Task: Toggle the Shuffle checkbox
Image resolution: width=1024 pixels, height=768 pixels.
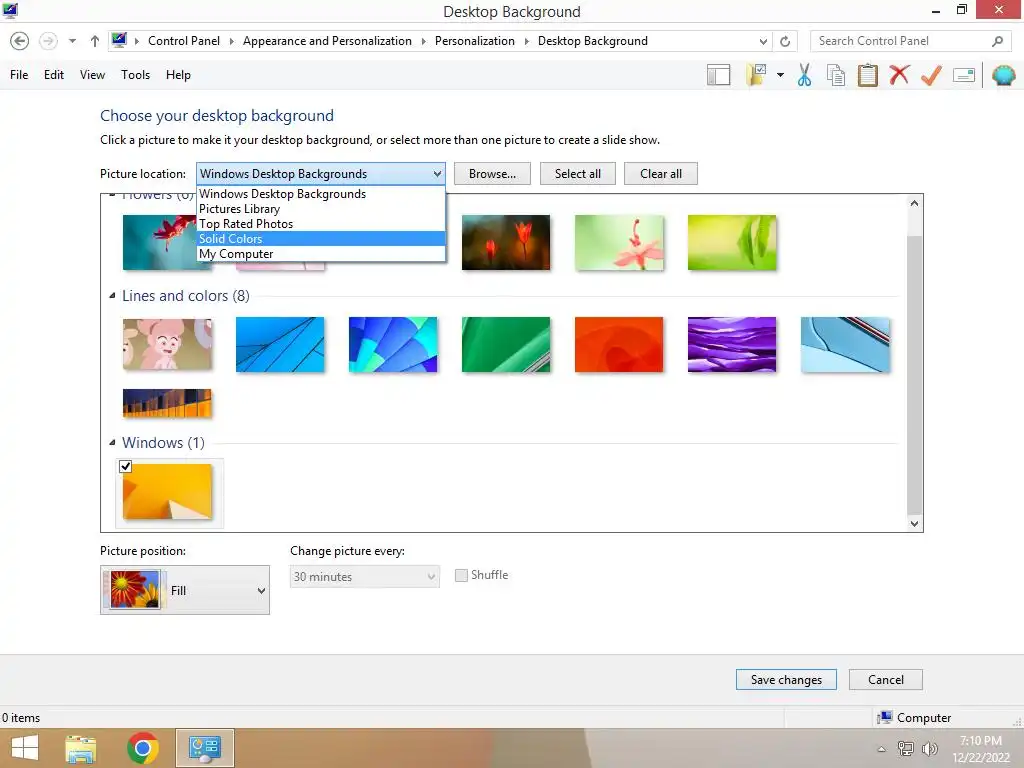Action: point(461,575)
